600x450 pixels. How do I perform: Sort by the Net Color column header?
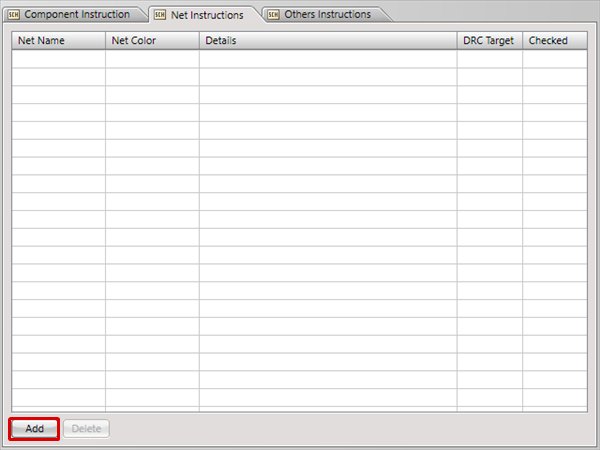[x=152, y=41]
